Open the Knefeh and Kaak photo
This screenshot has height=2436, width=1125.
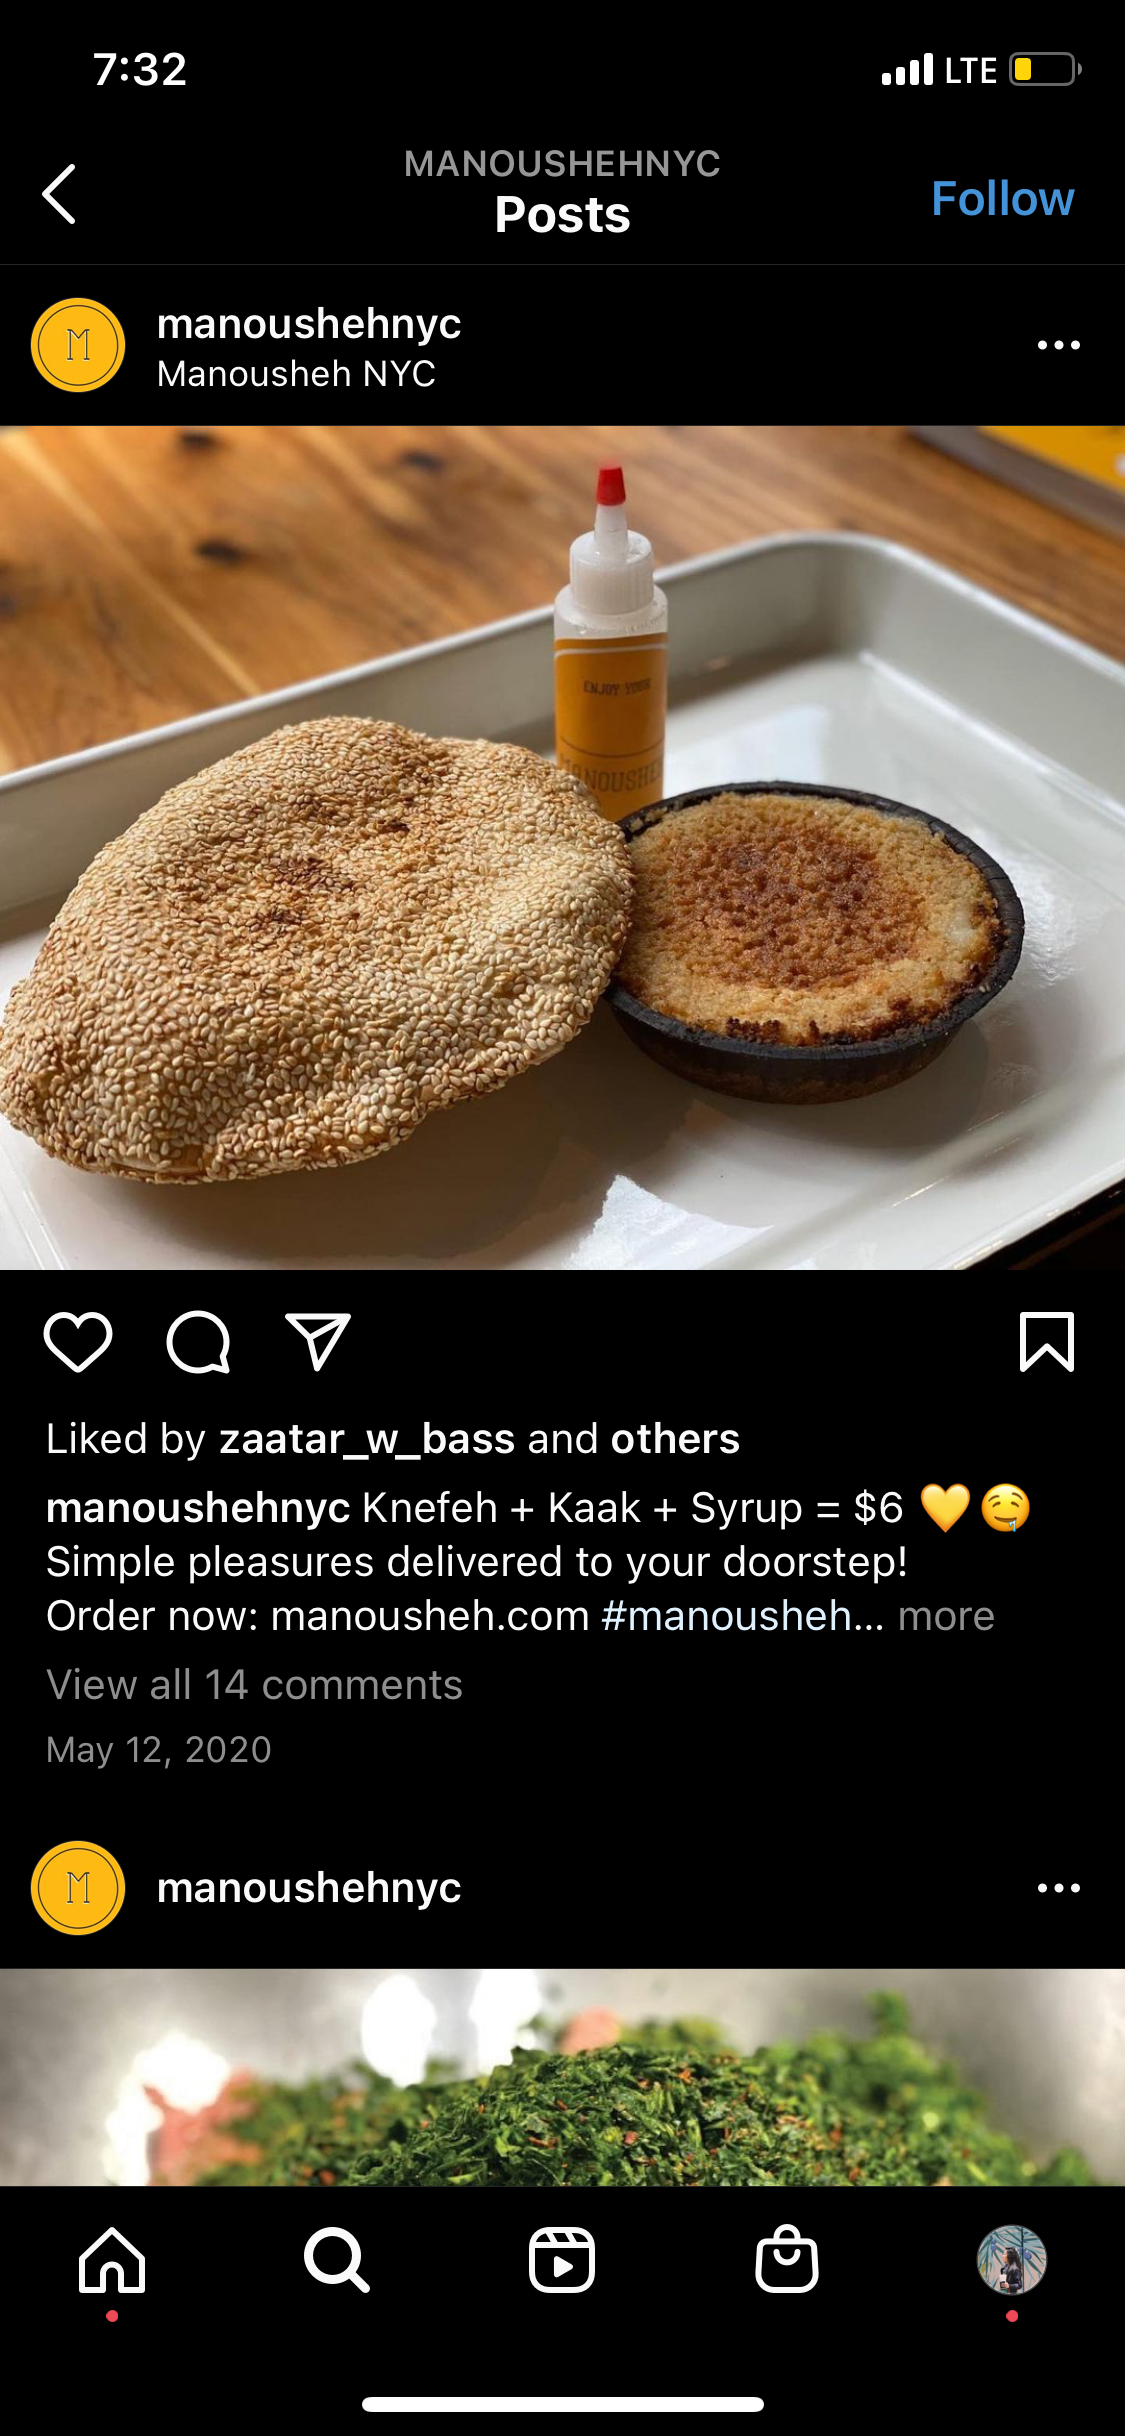coord(562,848)
